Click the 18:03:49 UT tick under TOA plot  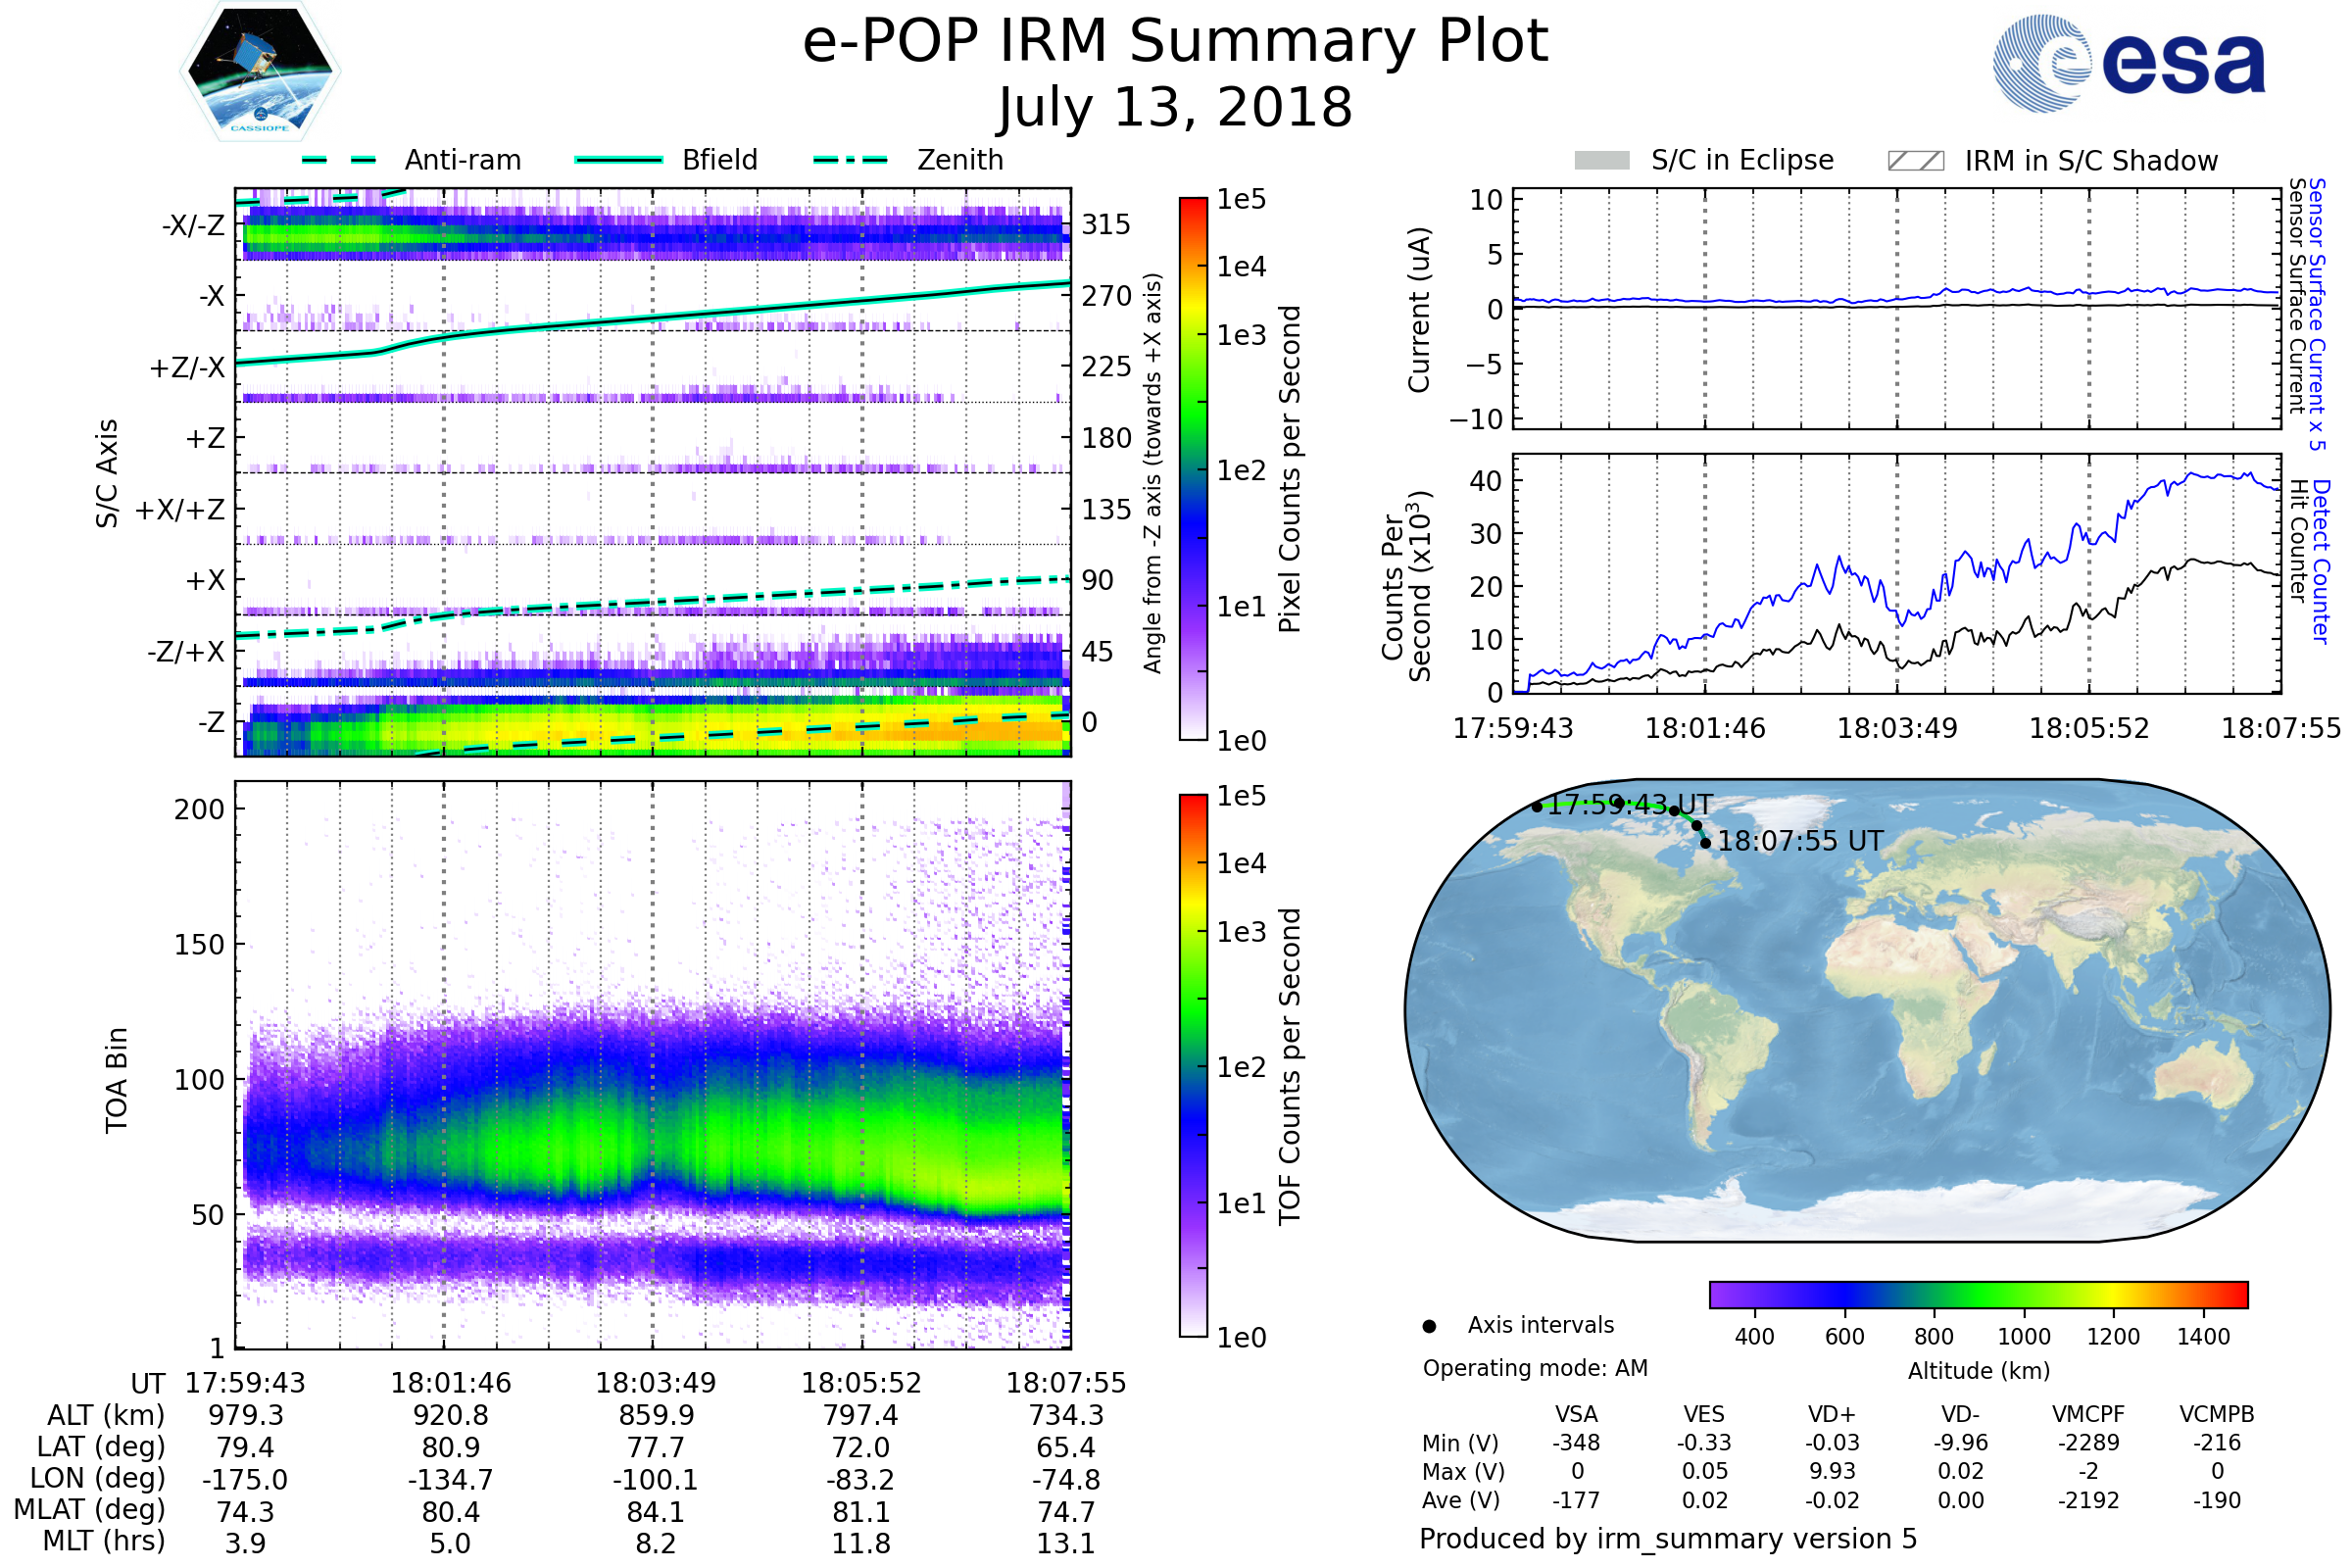[656, 1383]
